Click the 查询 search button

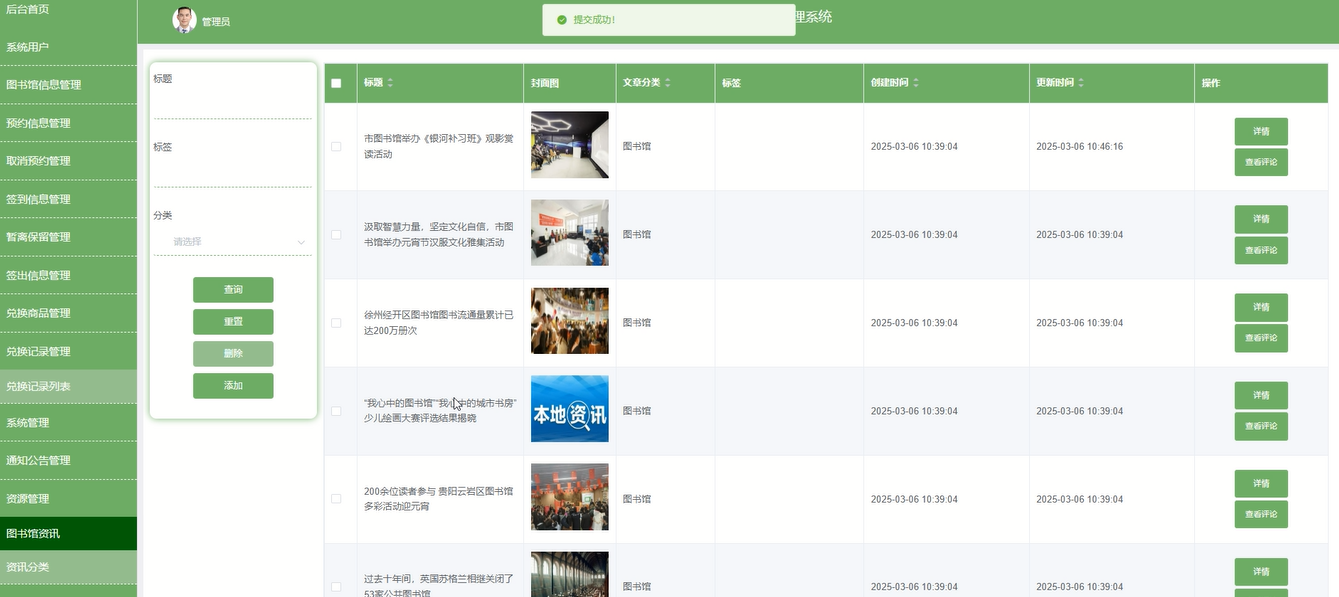233,290
